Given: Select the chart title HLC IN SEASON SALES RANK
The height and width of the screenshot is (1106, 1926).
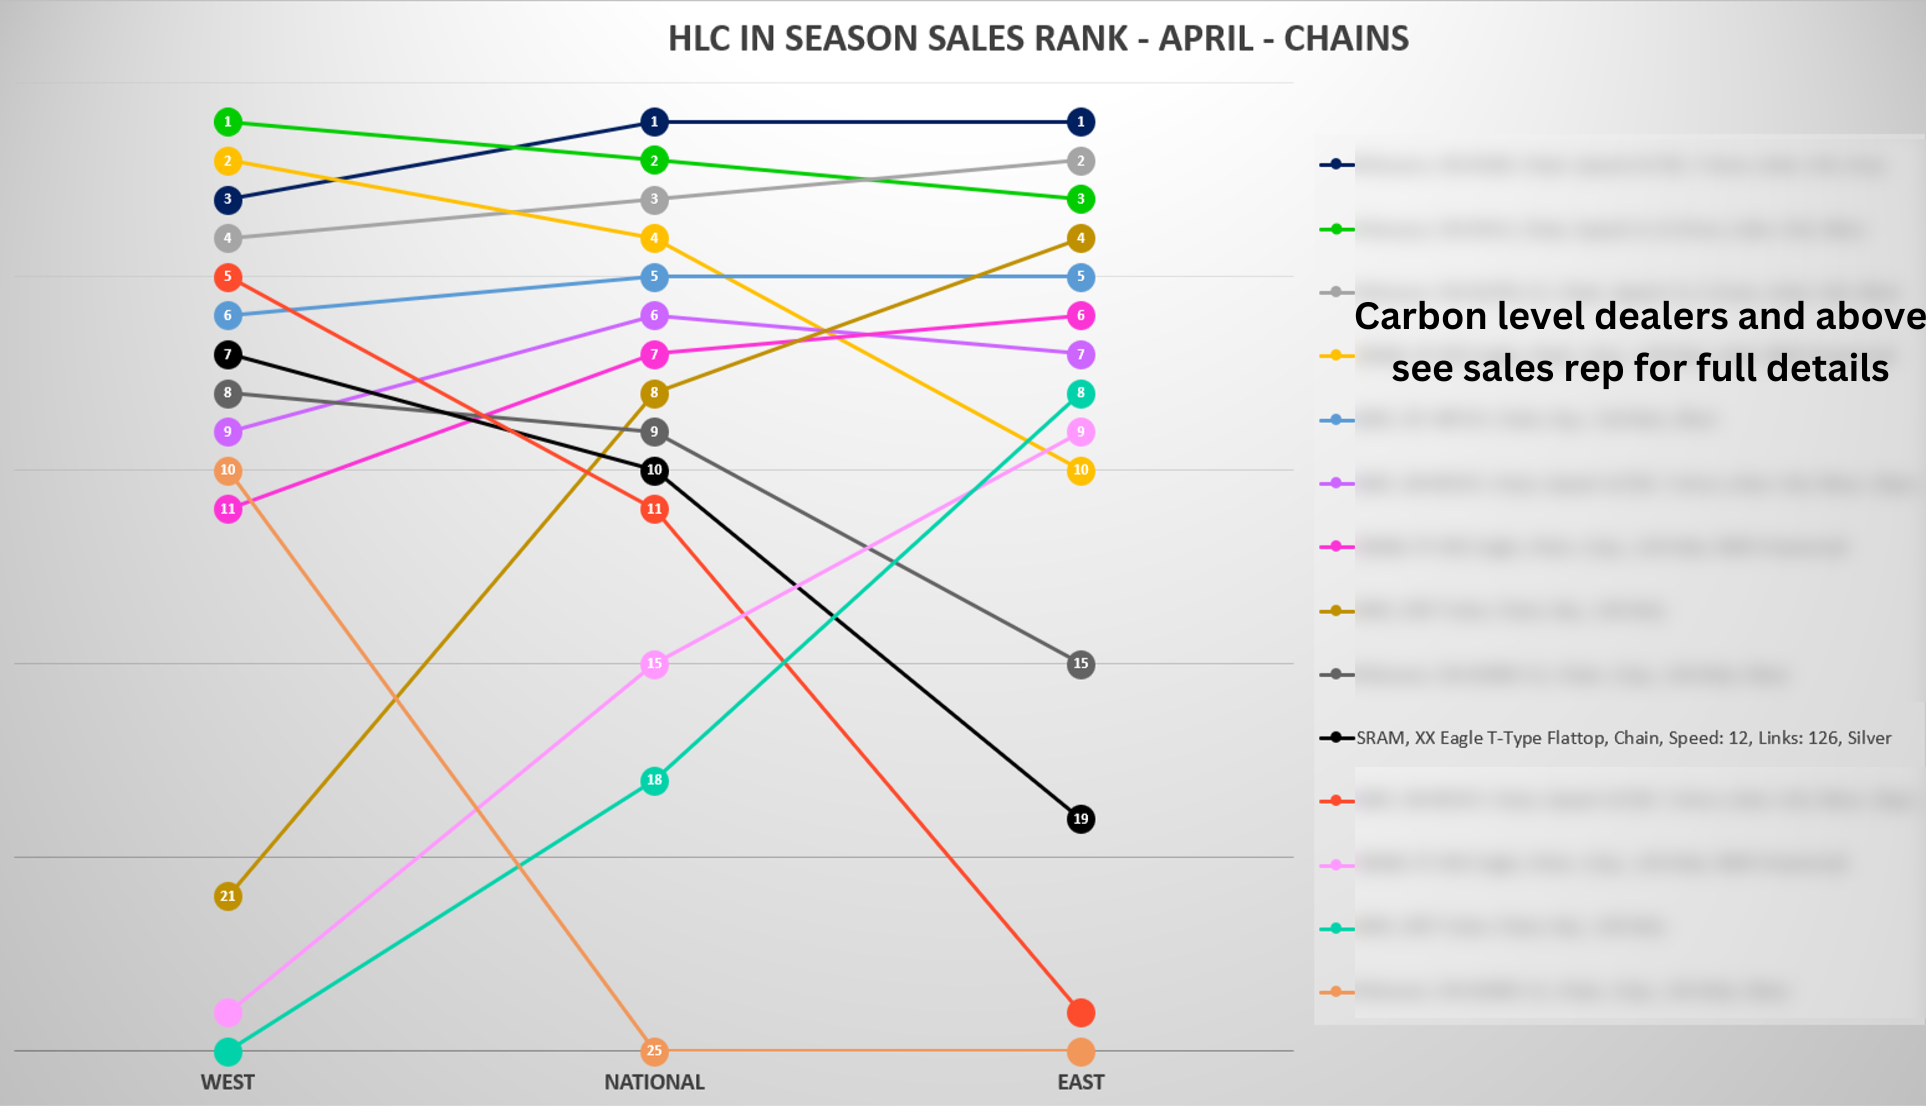Looking at the screenshot, I should [1038, 38].
